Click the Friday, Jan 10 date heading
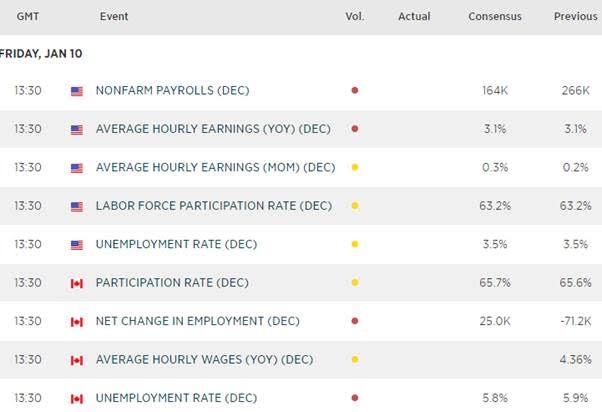 pyautogui.click(x=41, y=53)
